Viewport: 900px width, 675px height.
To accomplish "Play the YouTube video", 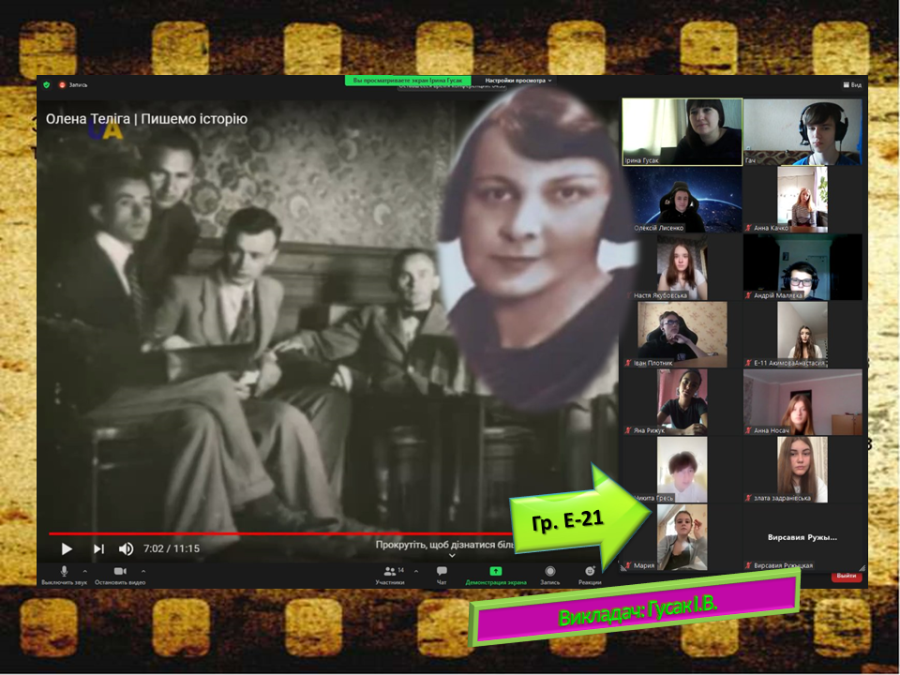I will [67, 549].
